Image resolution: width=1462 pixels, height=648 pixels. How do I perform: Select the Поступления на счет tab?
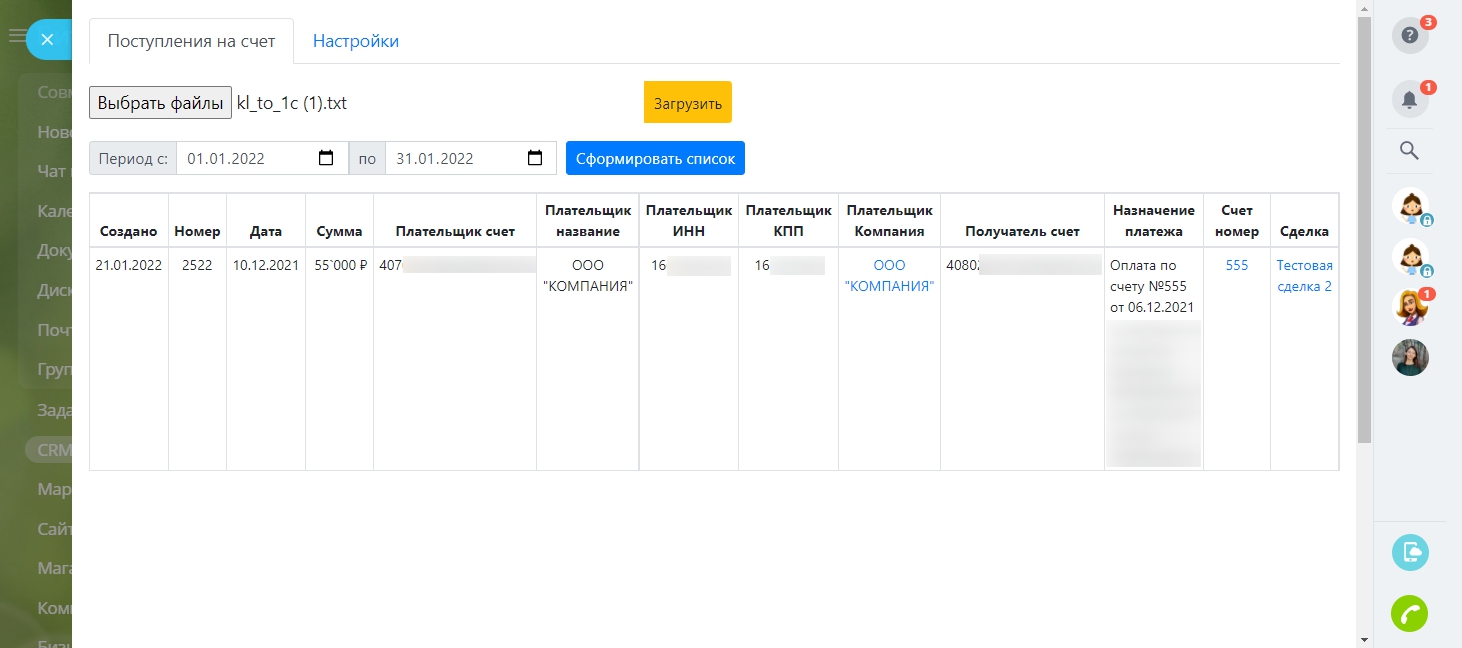pos(191,42)
